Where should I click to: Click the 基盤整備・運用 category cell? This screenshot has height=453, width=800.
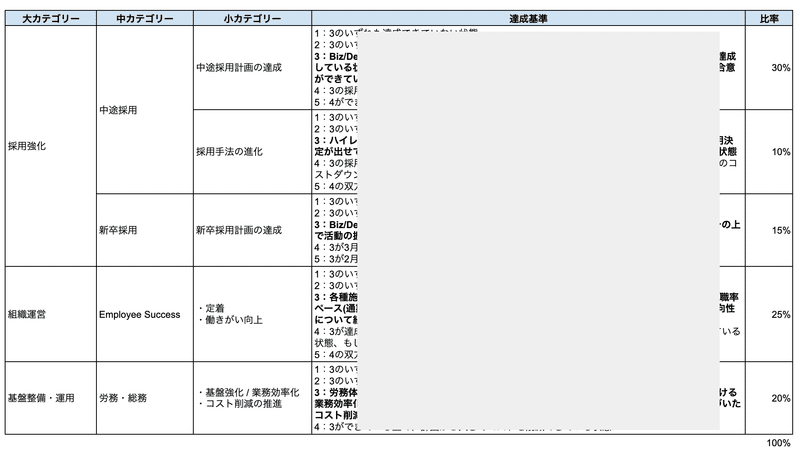pos(51,398)
